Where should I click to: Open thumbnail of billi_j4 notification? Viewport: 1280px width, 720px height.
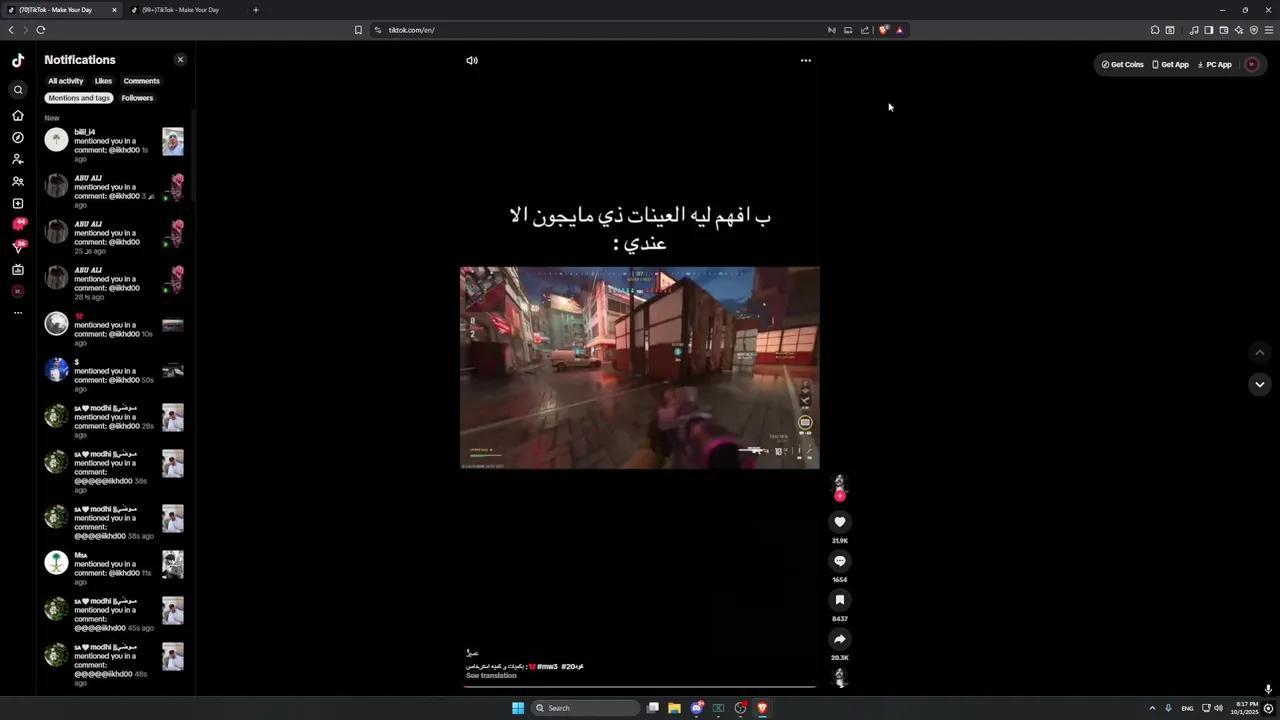[x=173, y=141]
